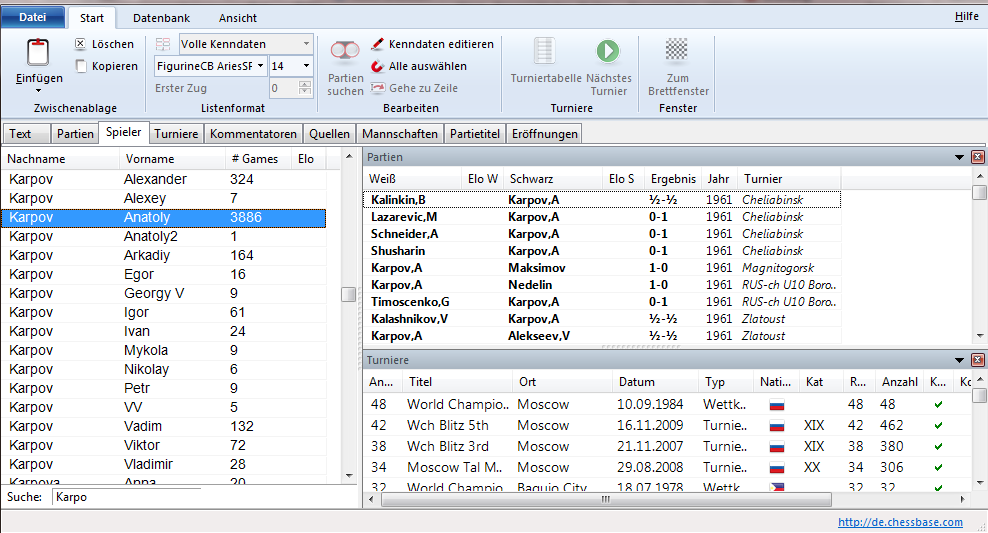Open the Quellen tab
The height and width of the screenshot is (533, 988).
329,134
